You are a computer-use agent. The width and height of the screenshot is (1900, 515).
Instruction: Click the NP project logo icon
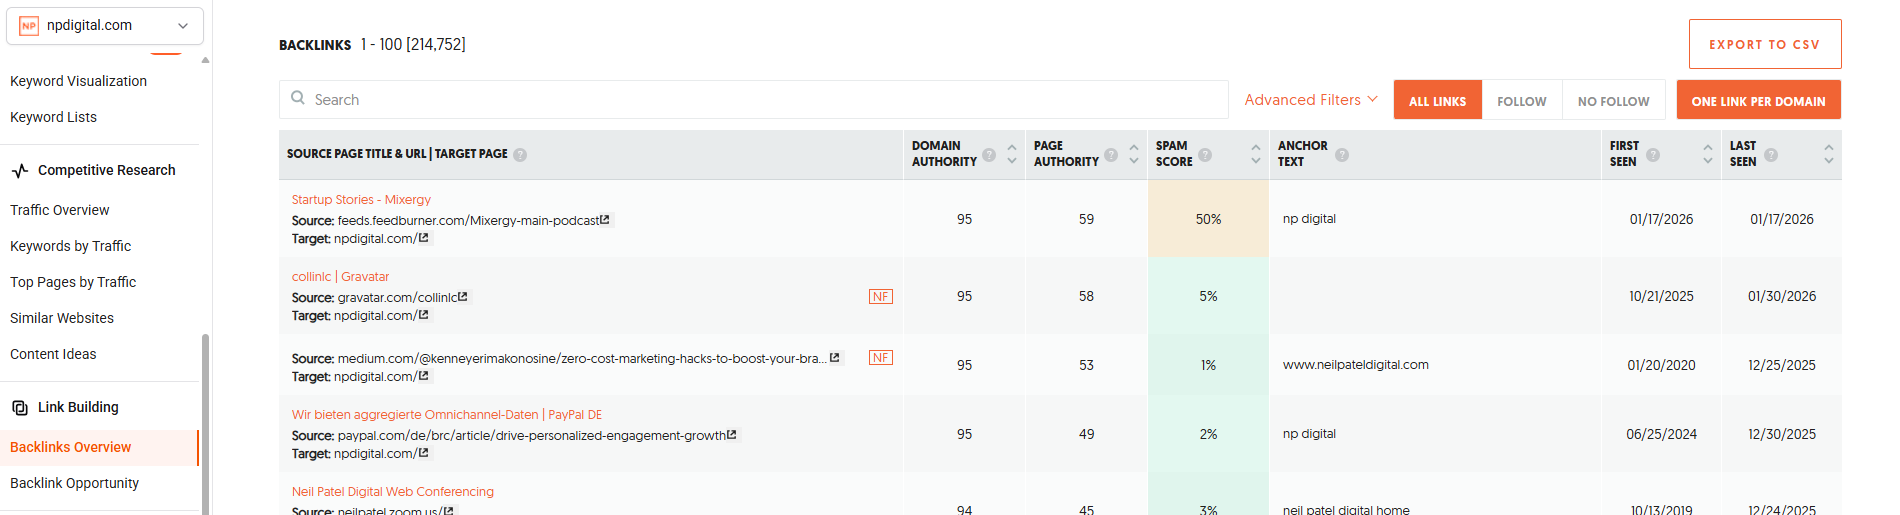29,26
